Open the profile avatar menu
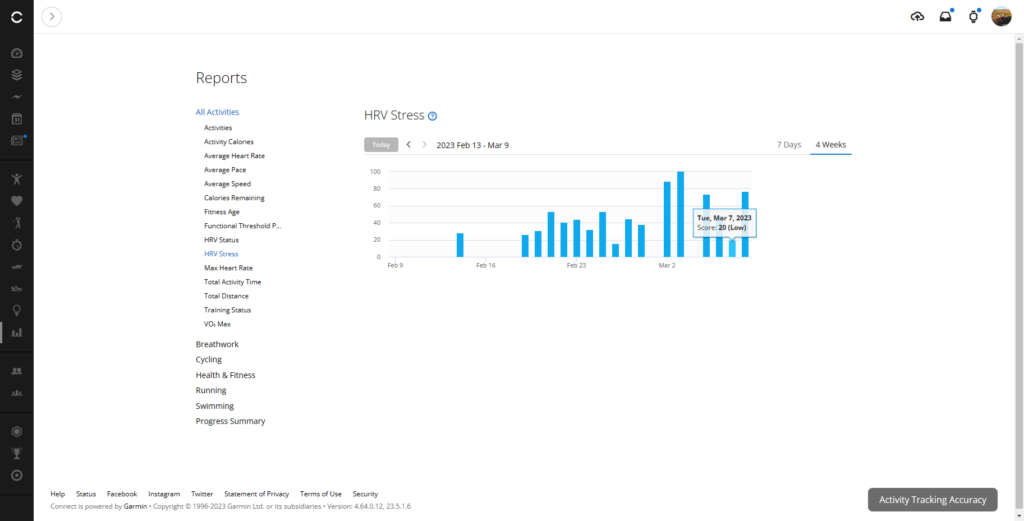The width and height of the screenshot is (1024, 521). [x=1001, y=16]
